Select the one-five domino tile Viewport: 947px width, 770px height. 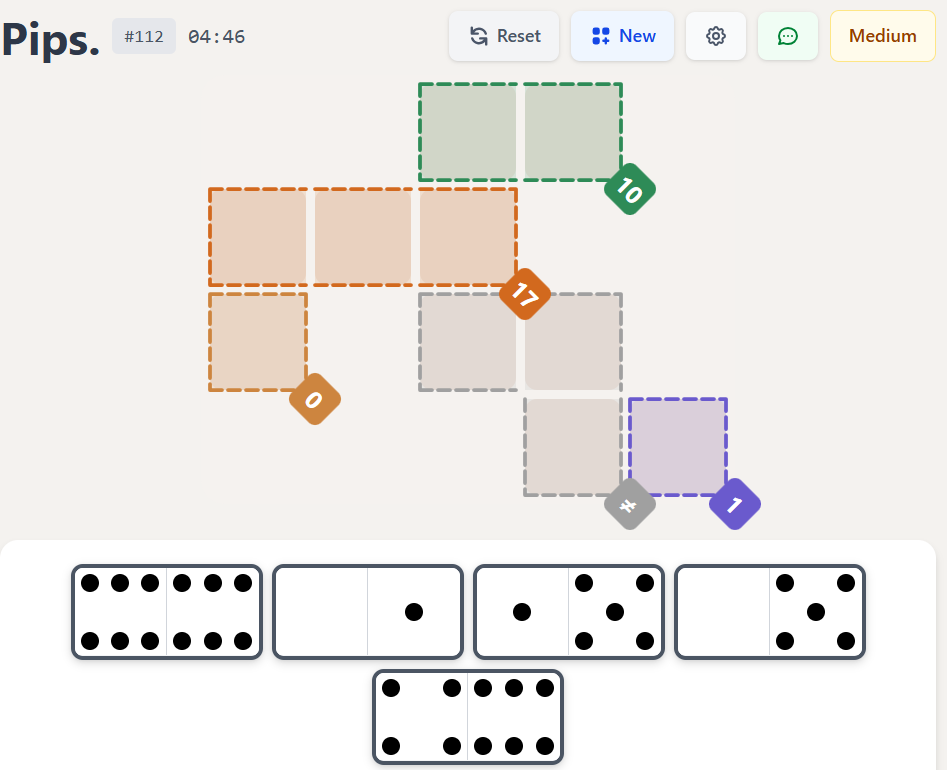pyautogui.click(x=568, y=612)
